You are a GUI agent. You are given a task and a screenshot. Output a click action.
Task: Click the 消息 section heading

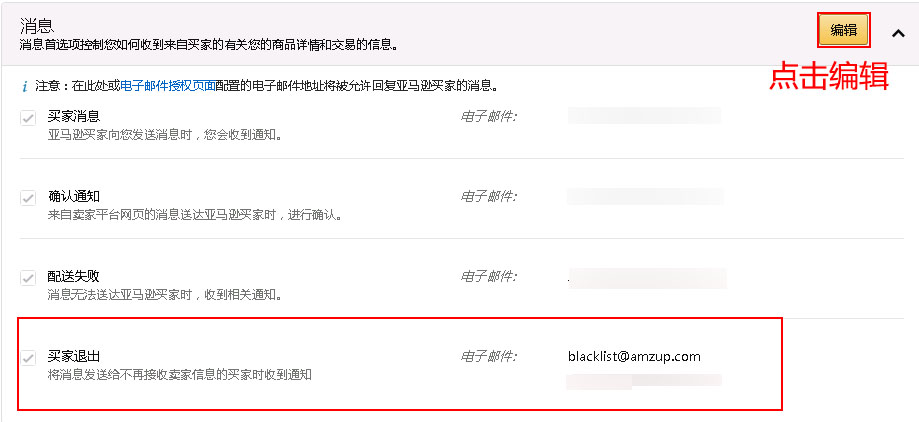[37, 26]
